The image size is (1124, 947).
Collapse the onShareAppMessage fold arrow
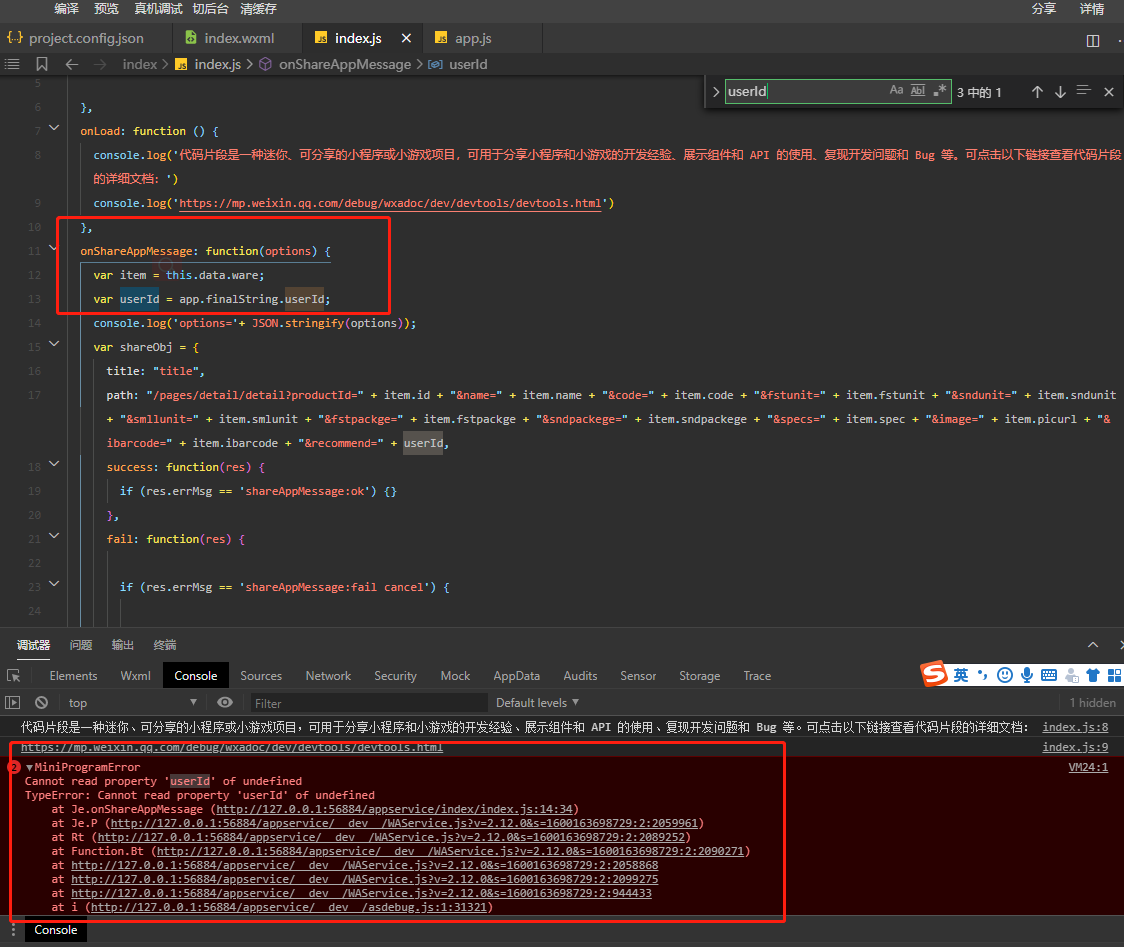click(x=53, y=248)
